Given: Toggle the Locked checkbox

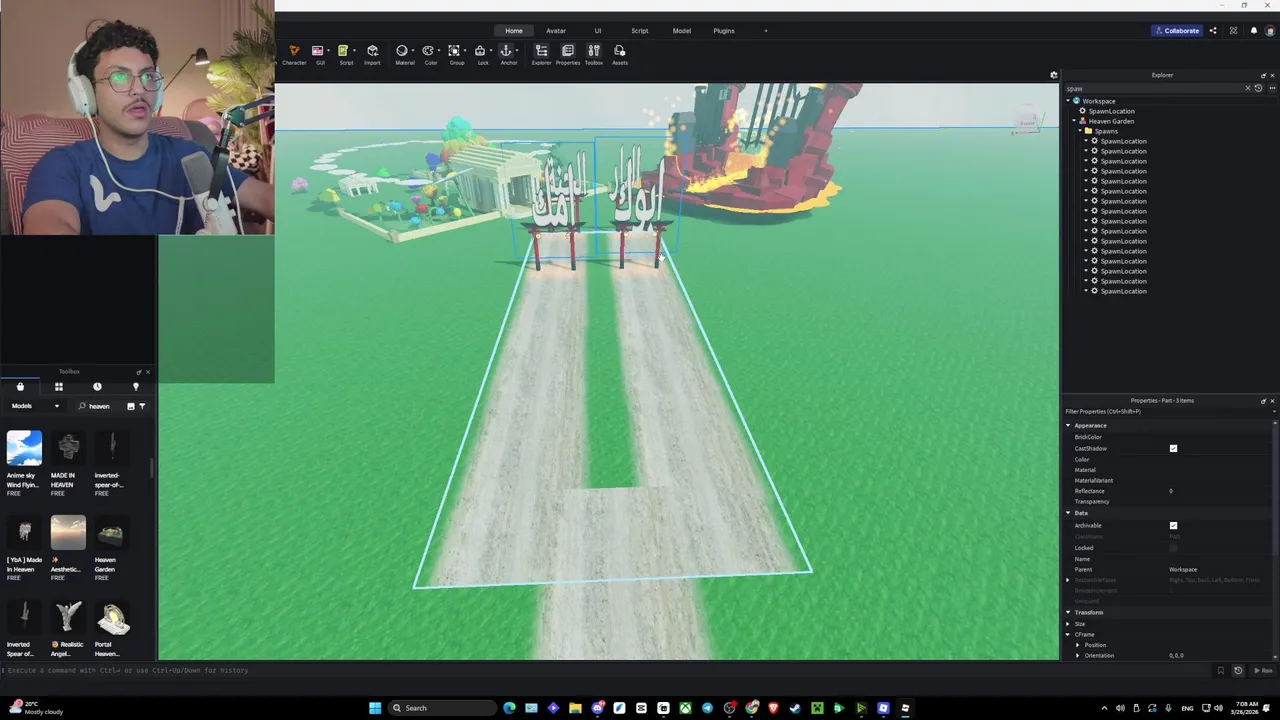Looking at the screenshot, I should tap(1173, 548).
